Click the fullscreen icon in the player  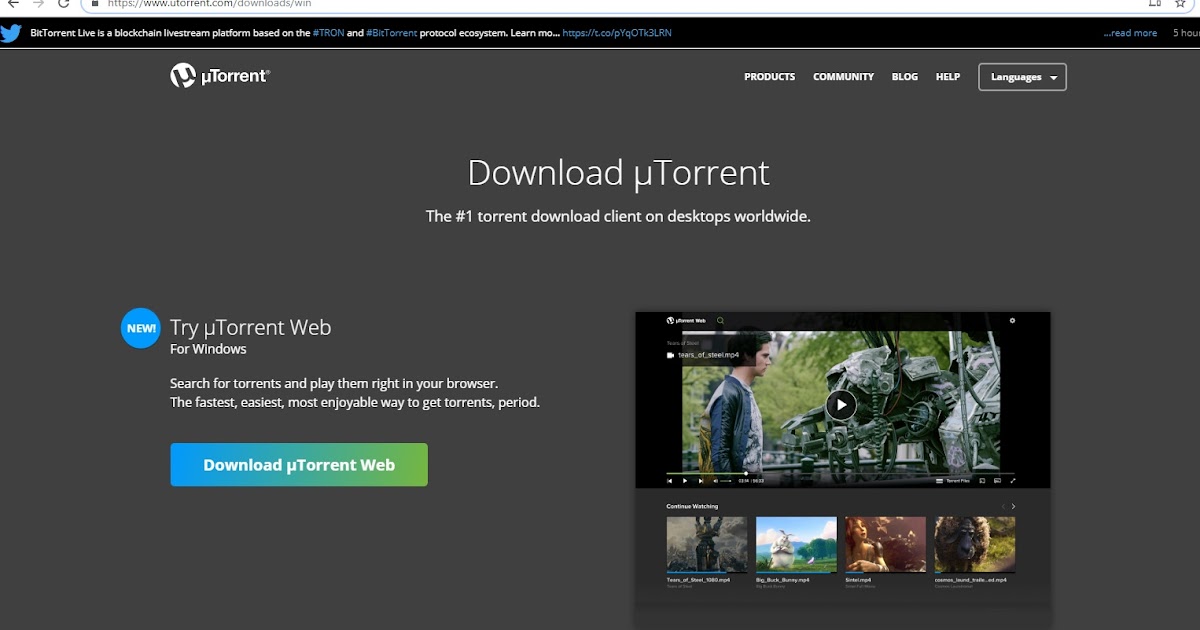pyautogui.click(x=1013, y=481)
